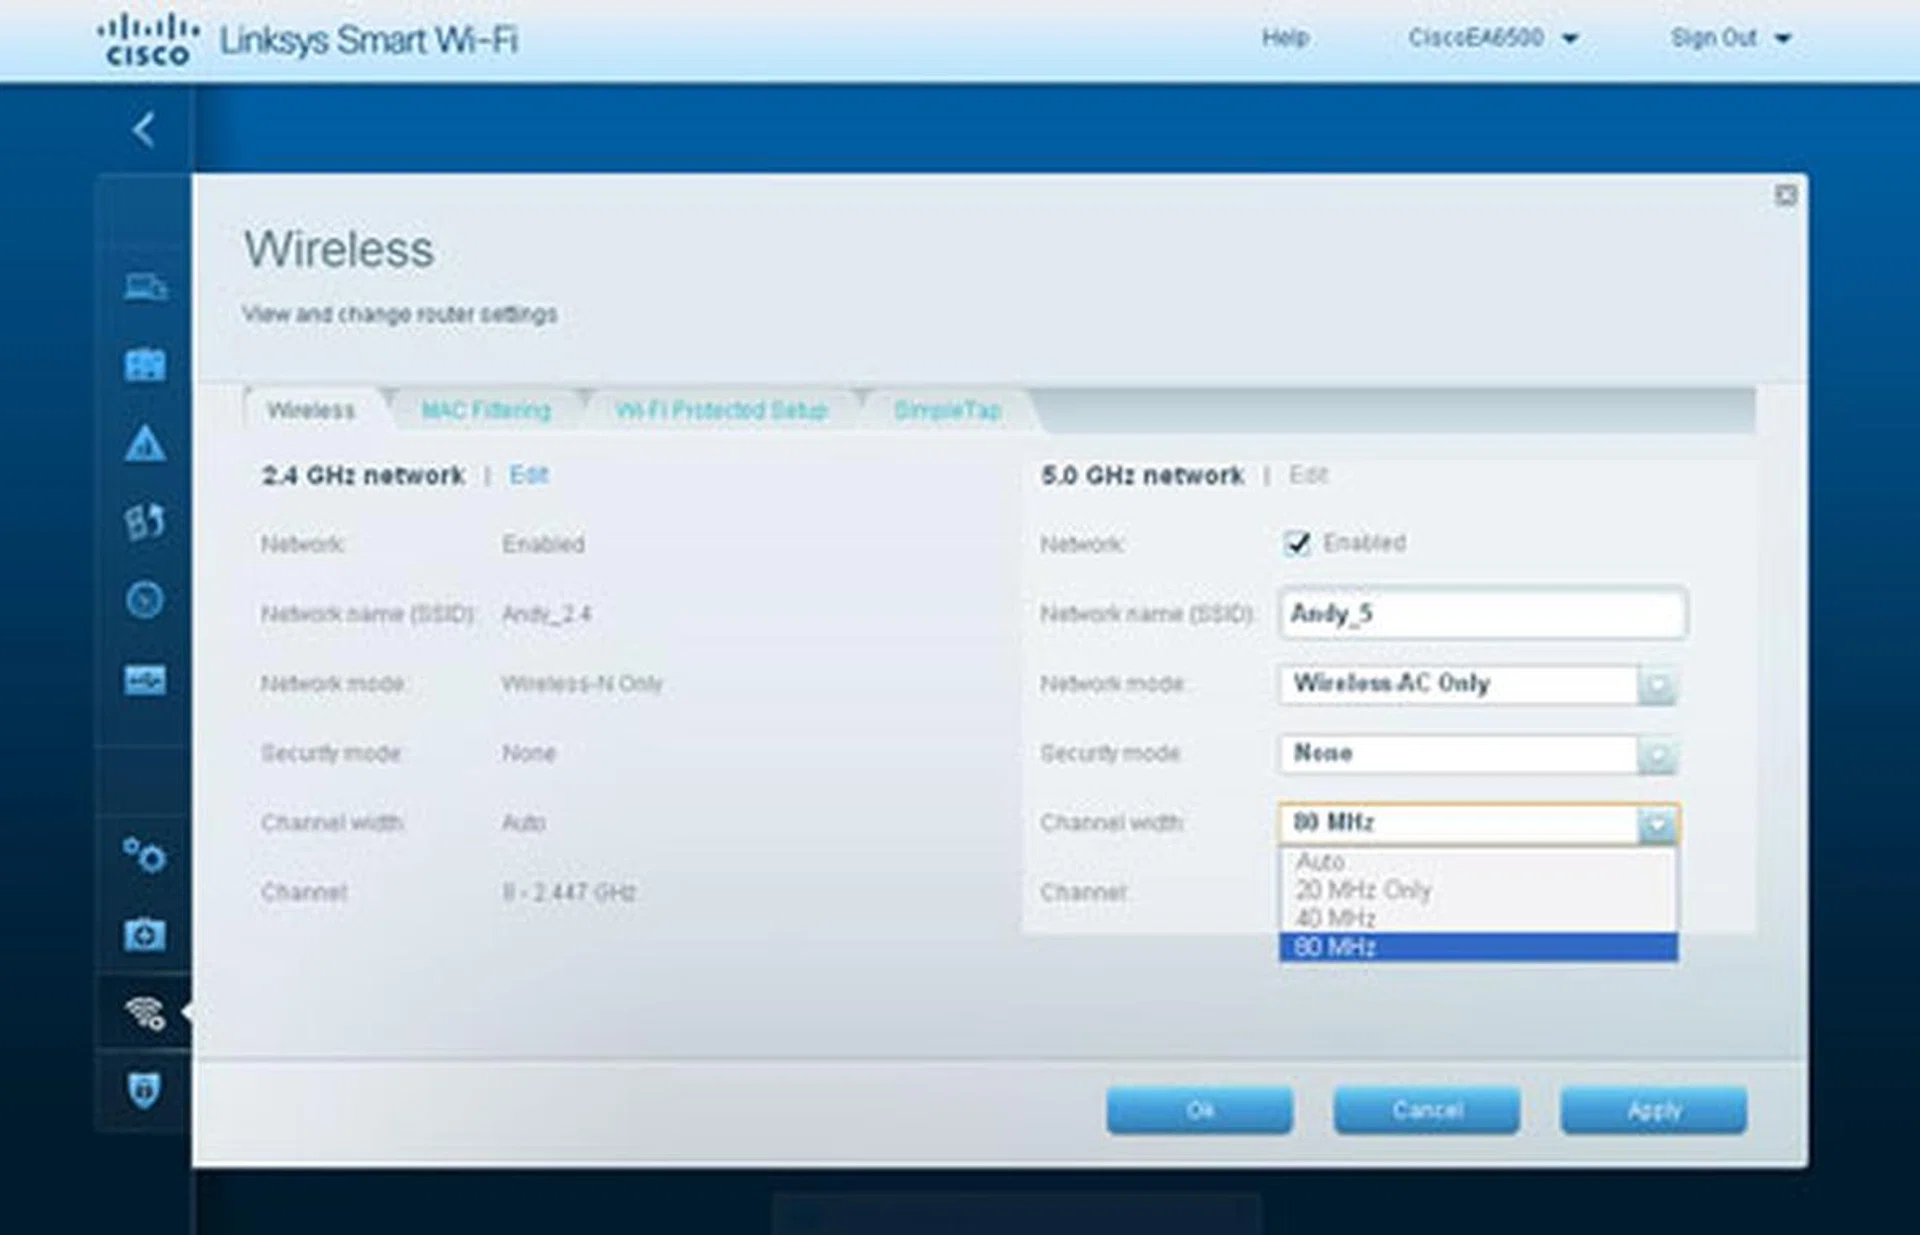Screen dimensions: 1920x1235
Task: Switch to MAC Filtering tab
Action: 486,410
